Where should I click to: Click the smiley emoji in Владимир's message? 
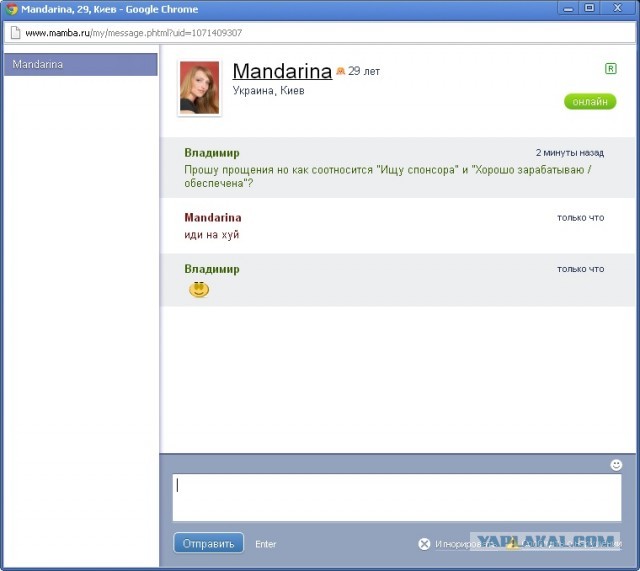pos(199,290)
